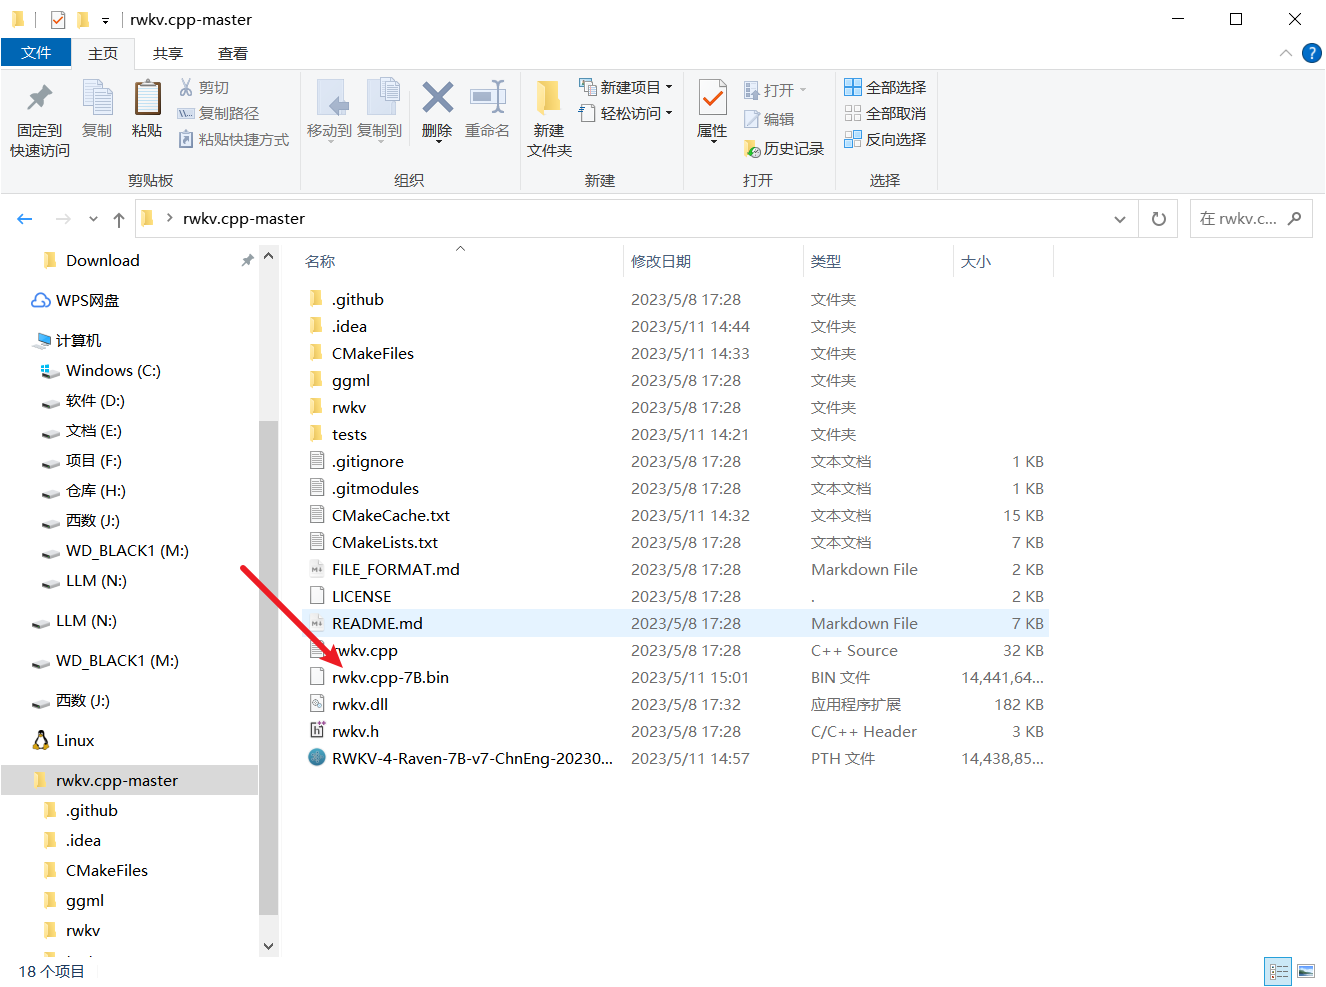The image size is (1326, 987).
Task: Go back with the left arrow button
Action: (x=25, y=219)
